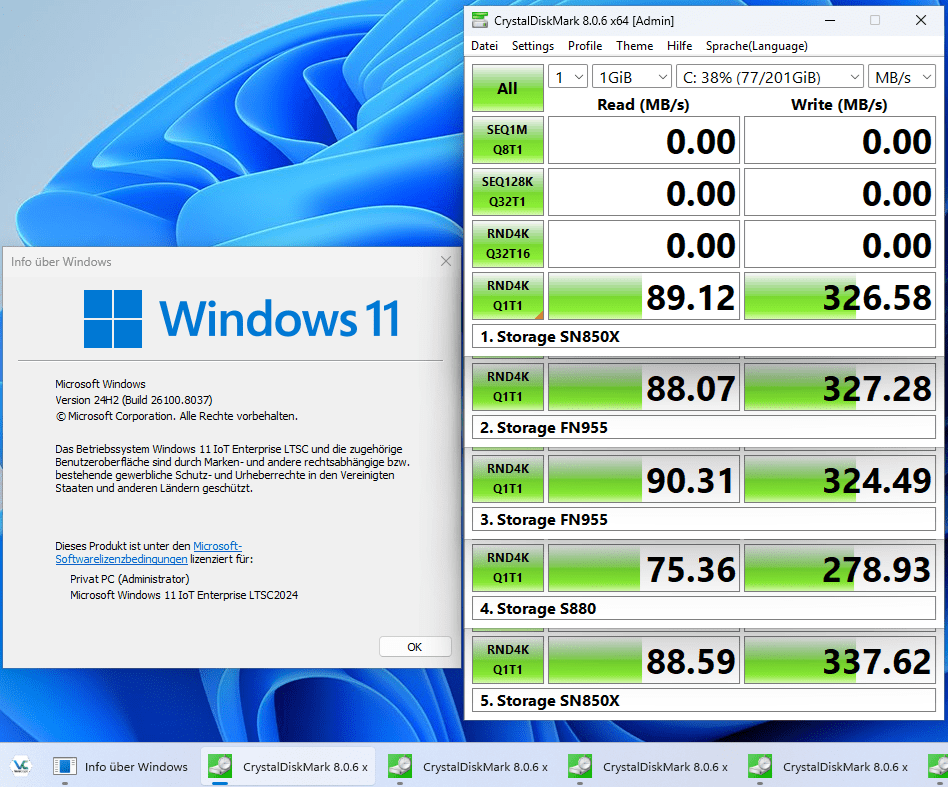Switch to Info über Windows taskbar item
This screenshot has width=948, height=787.
coord(120,766)
